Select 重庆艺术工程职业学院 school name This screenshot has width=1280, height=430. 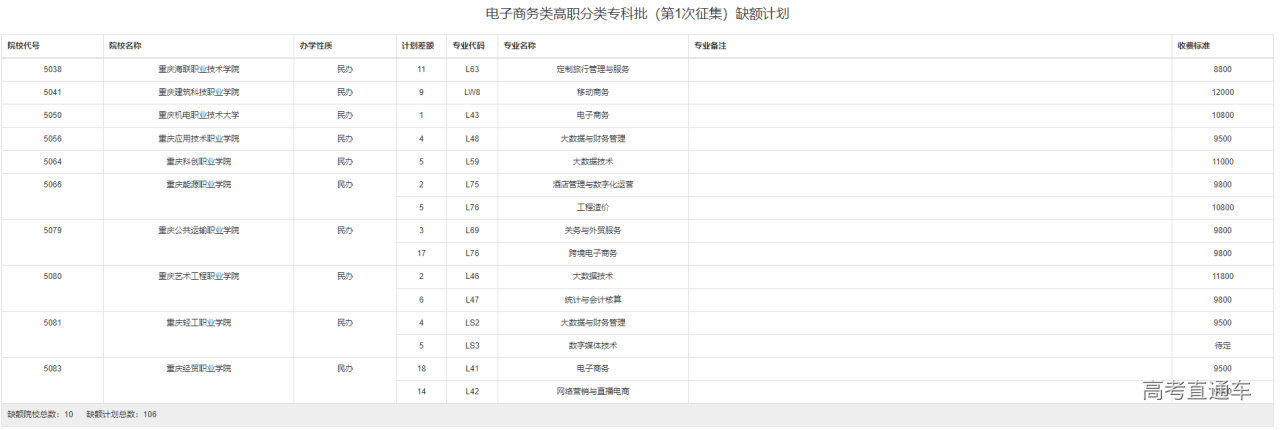pos(198,276)
